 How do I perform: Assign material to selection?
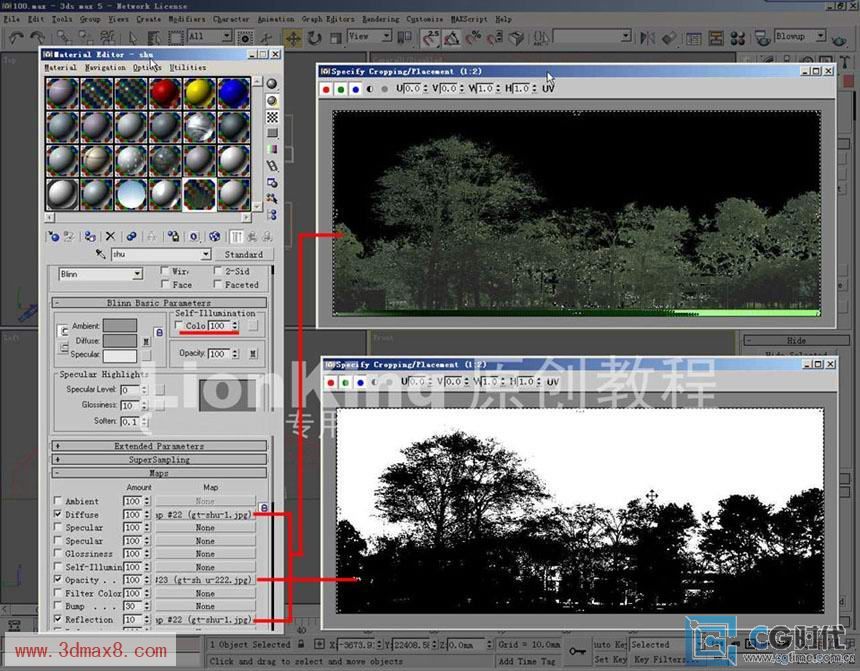point(90,236)
